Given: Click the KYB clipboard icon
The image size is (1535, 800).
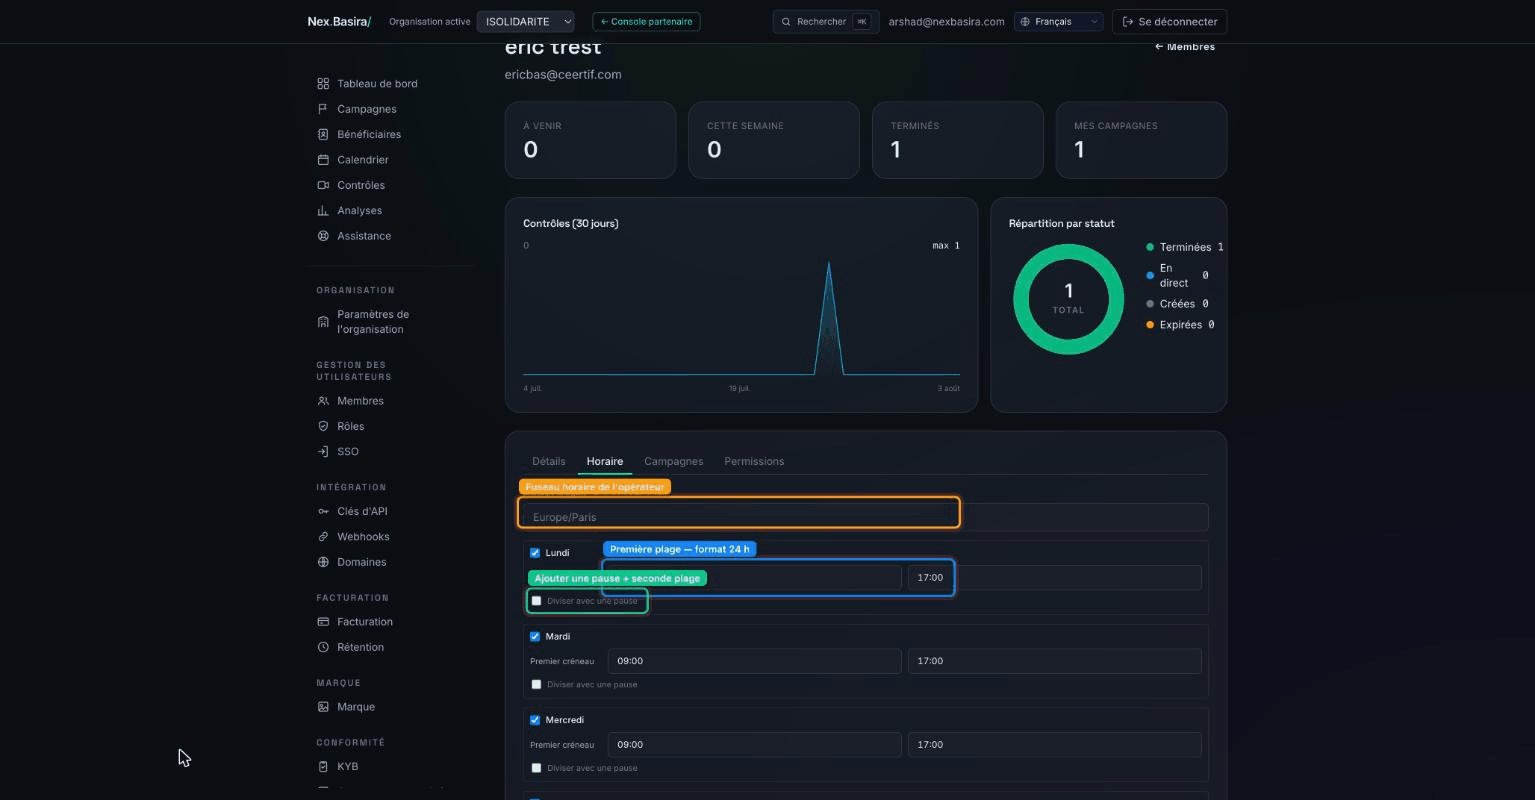Looking at the screenshot, I should pos(323,767).
